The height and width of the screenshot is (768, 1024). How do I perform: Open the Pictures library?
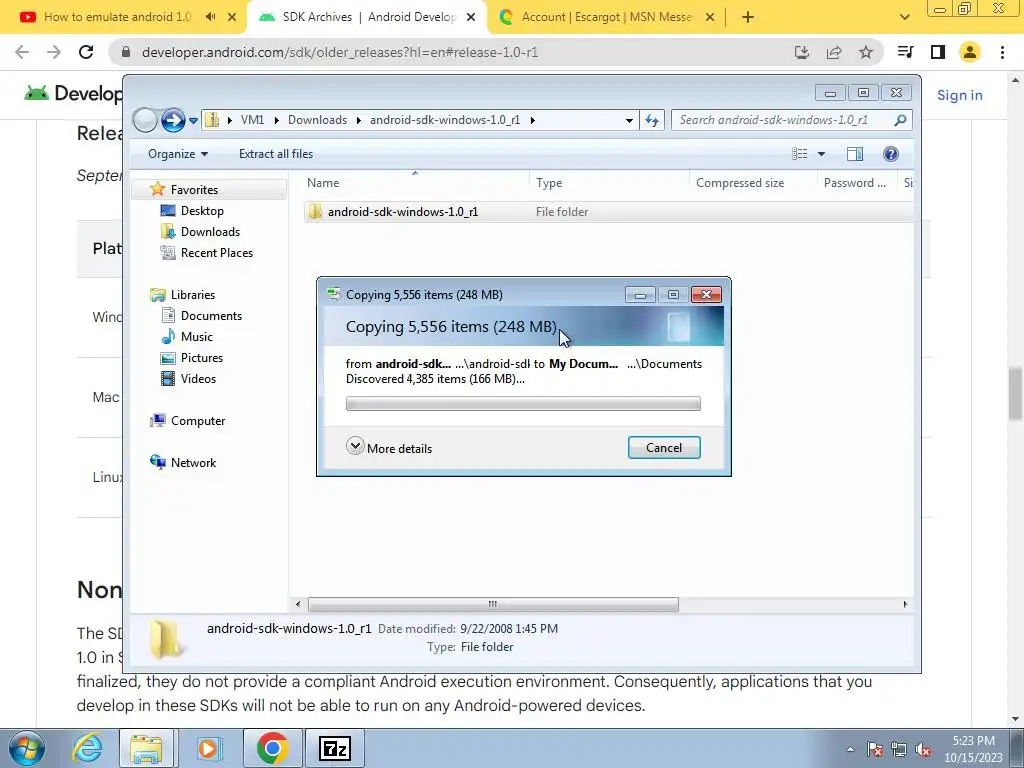[x=201, y=357]
